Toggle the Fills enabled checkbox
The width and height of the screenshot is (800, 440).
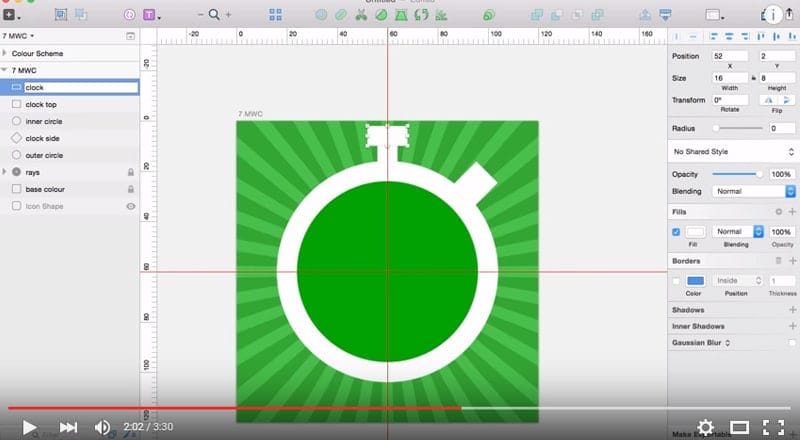tap(677, 231)
